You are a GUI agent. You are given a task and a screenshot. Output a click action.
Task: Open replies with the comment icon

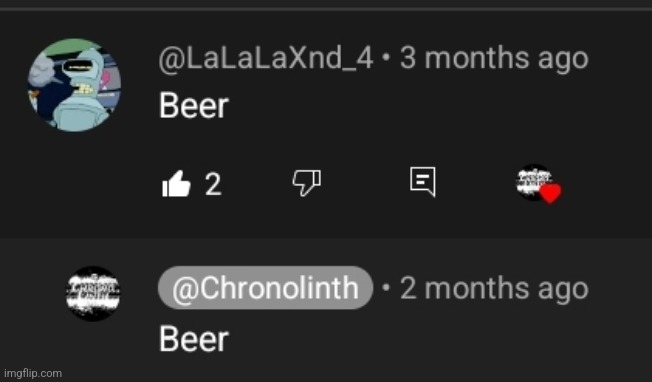tap(423, 182)
